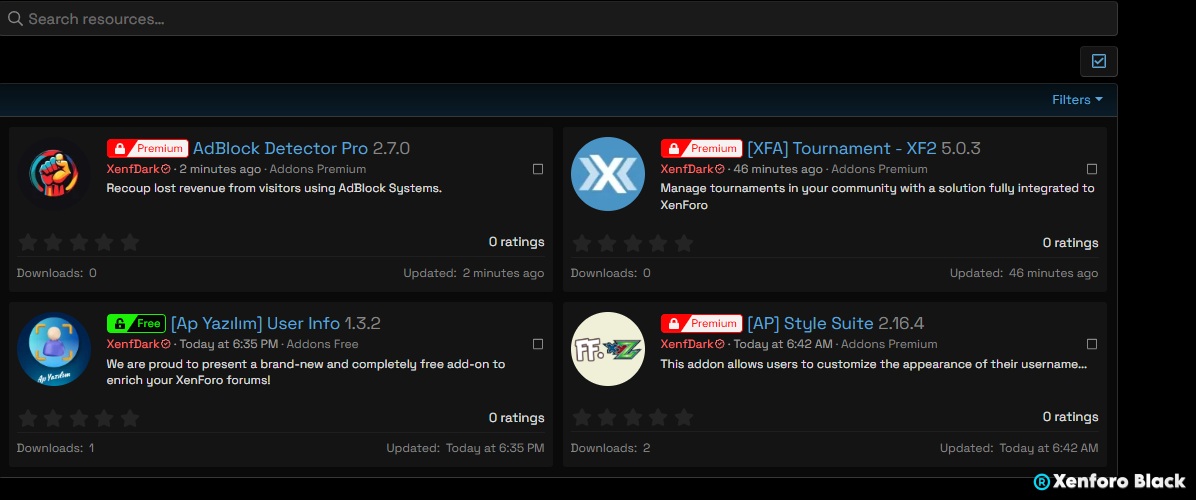Open [Ap Yazılım] User Info title link

(256, 323)
